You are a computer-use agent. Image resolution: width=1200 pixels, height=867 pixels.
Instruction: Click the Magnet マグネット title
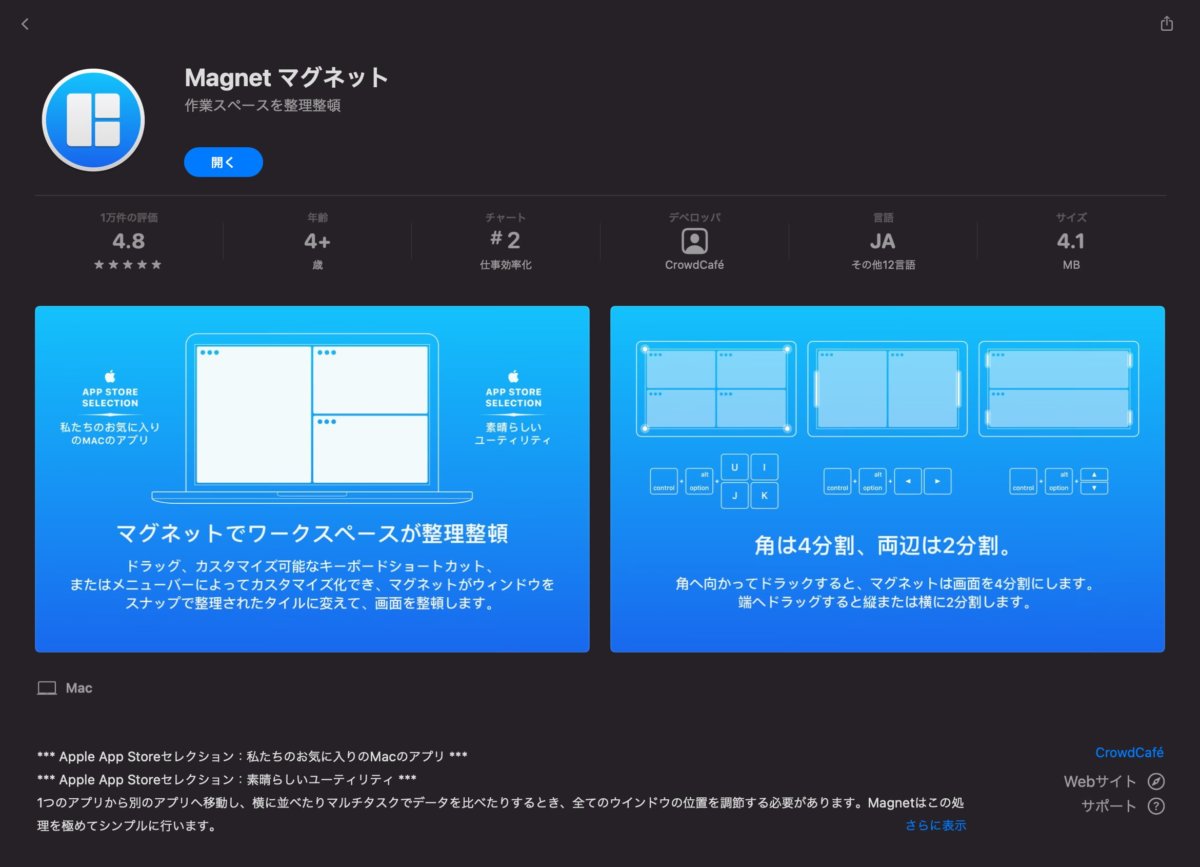285,77
